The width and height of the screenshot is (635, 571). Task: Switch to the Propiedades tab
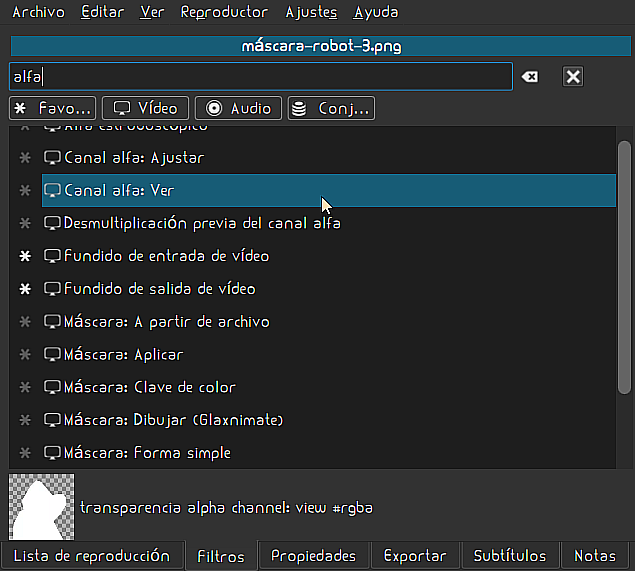click(x=313, y=556)
